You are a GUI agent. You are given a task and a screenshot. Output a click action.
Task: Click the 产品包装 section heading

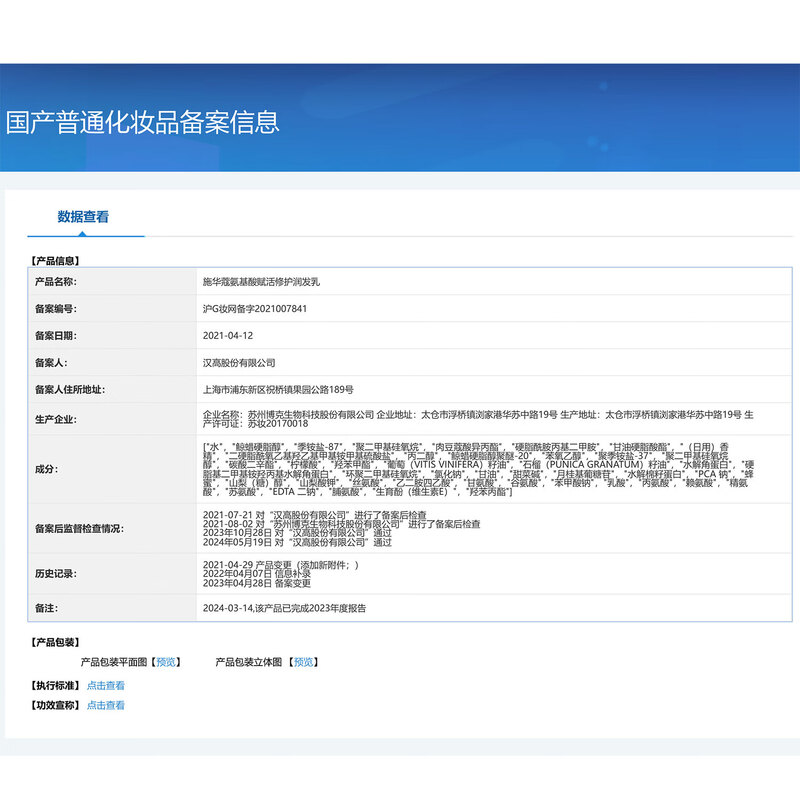(x=56, y=642)
